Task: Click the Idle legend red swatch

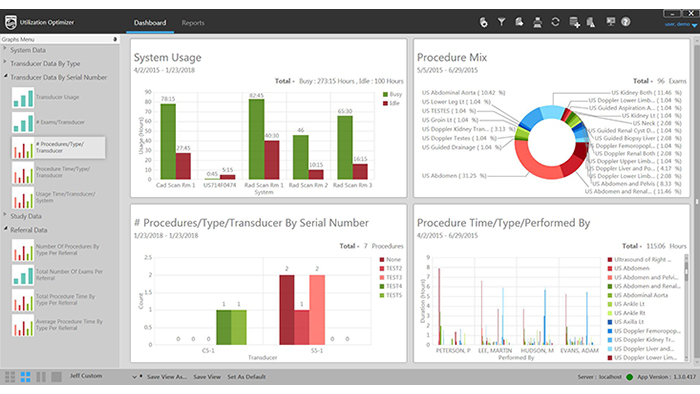Action: (x=385, y=104)
